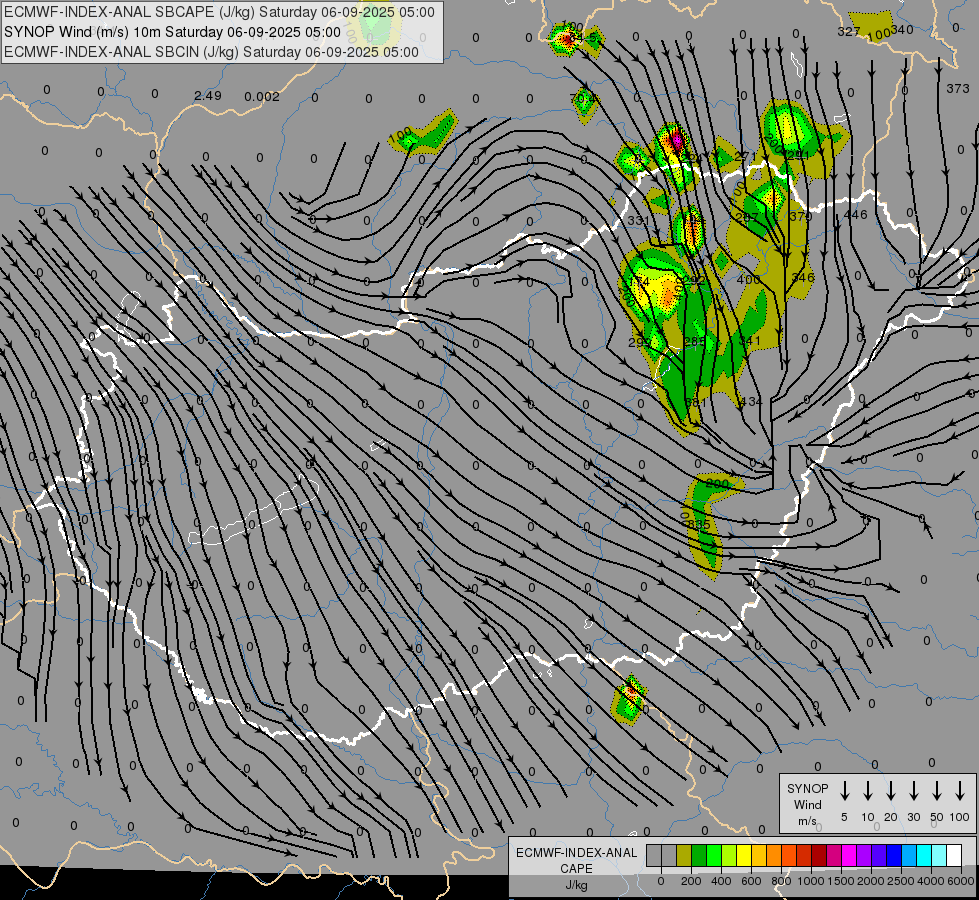Click the wind arrow above the 100 m/s label
Viewport: 979px width, 900px height.
960,791
